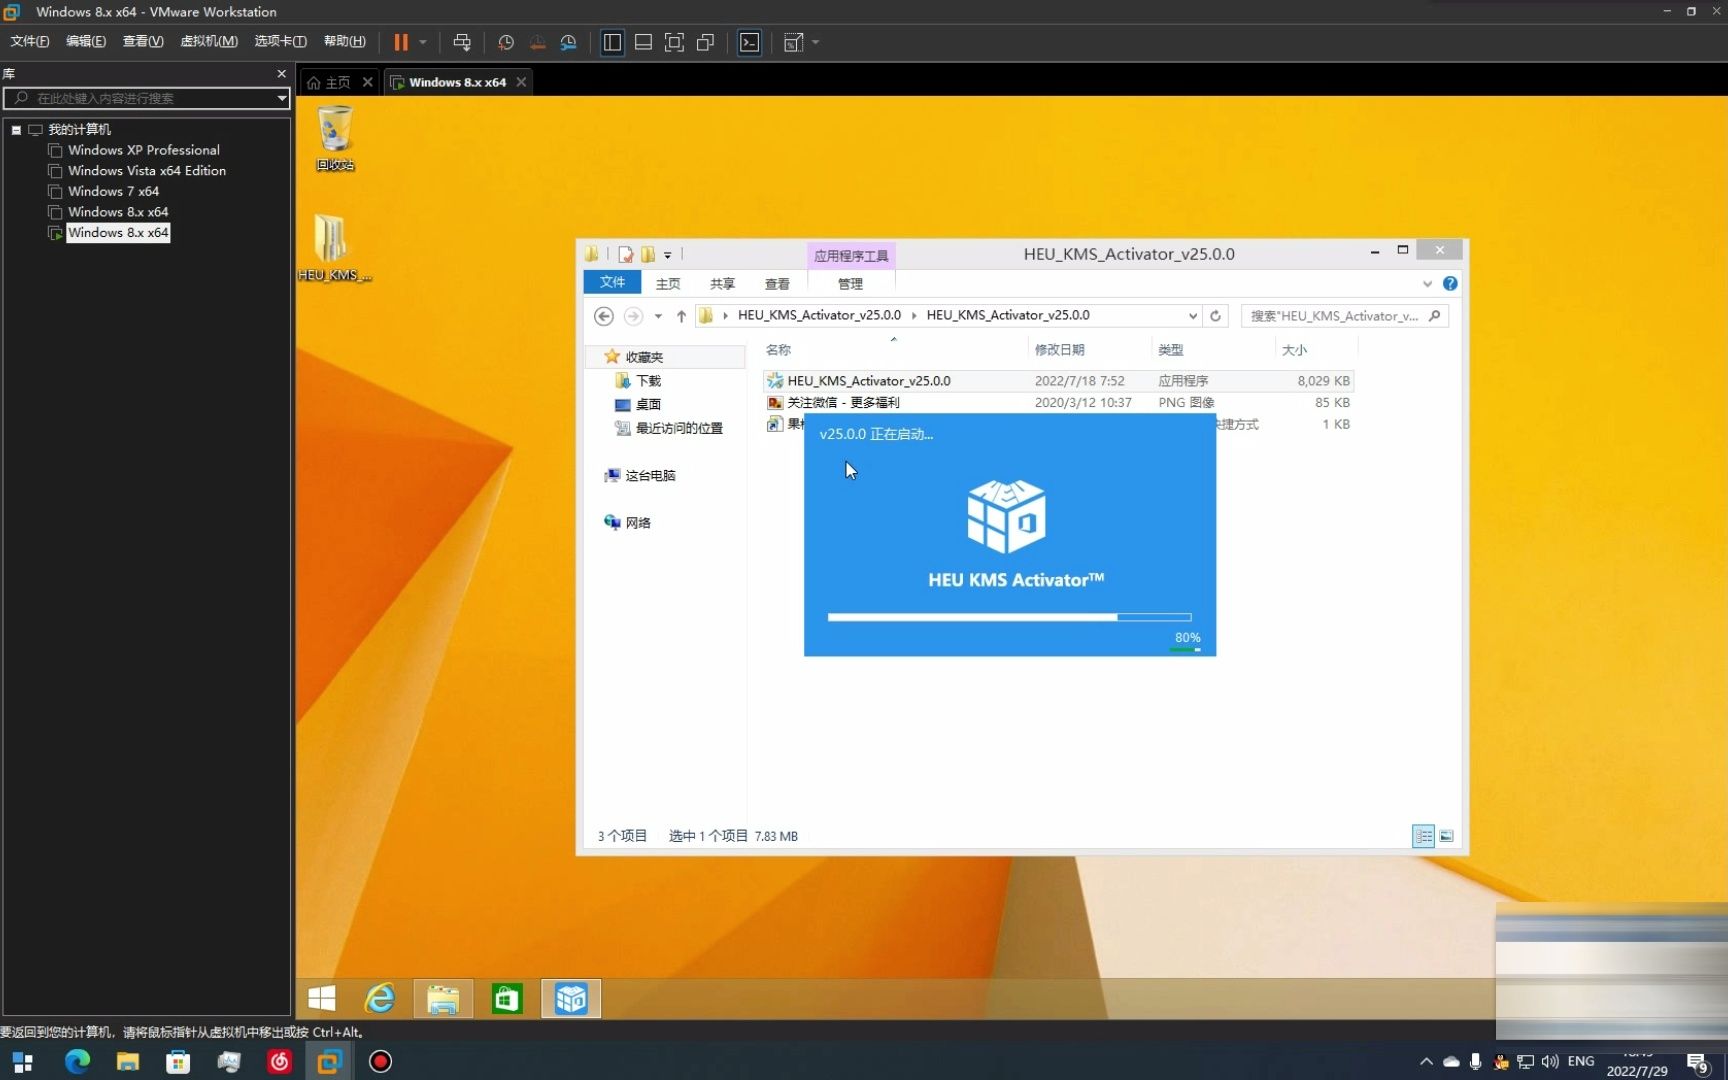Open the power options dropdown arrow next to pause
1728x1080 pixels.
(x=423, y=42)
